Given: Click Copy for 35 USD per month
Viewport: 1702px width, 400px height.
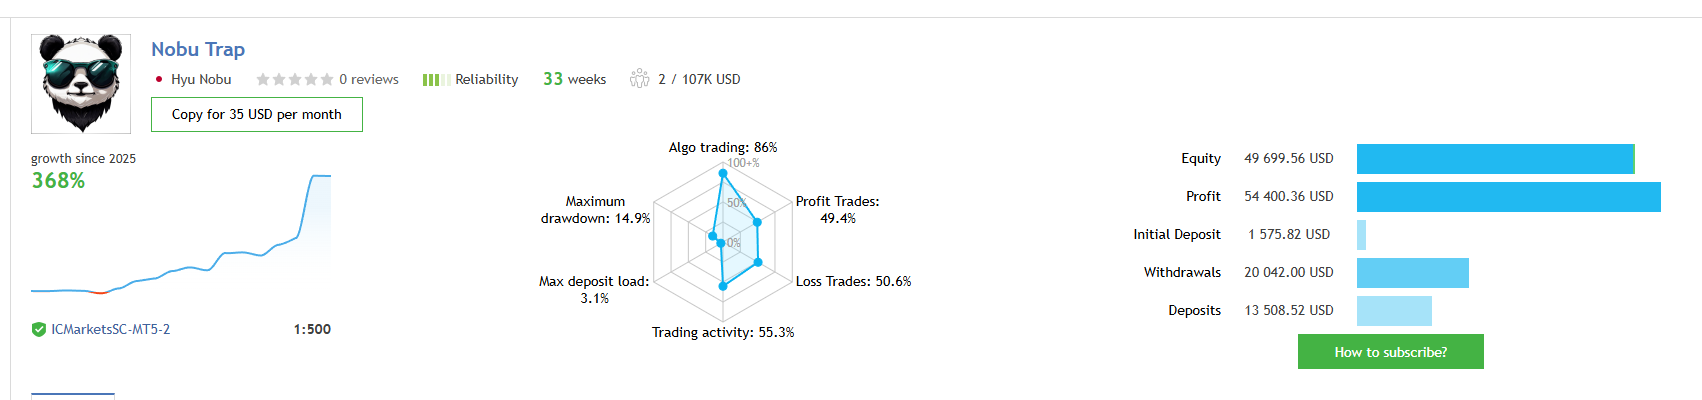Looking at the screenshot, I should (x=257, y=115).
